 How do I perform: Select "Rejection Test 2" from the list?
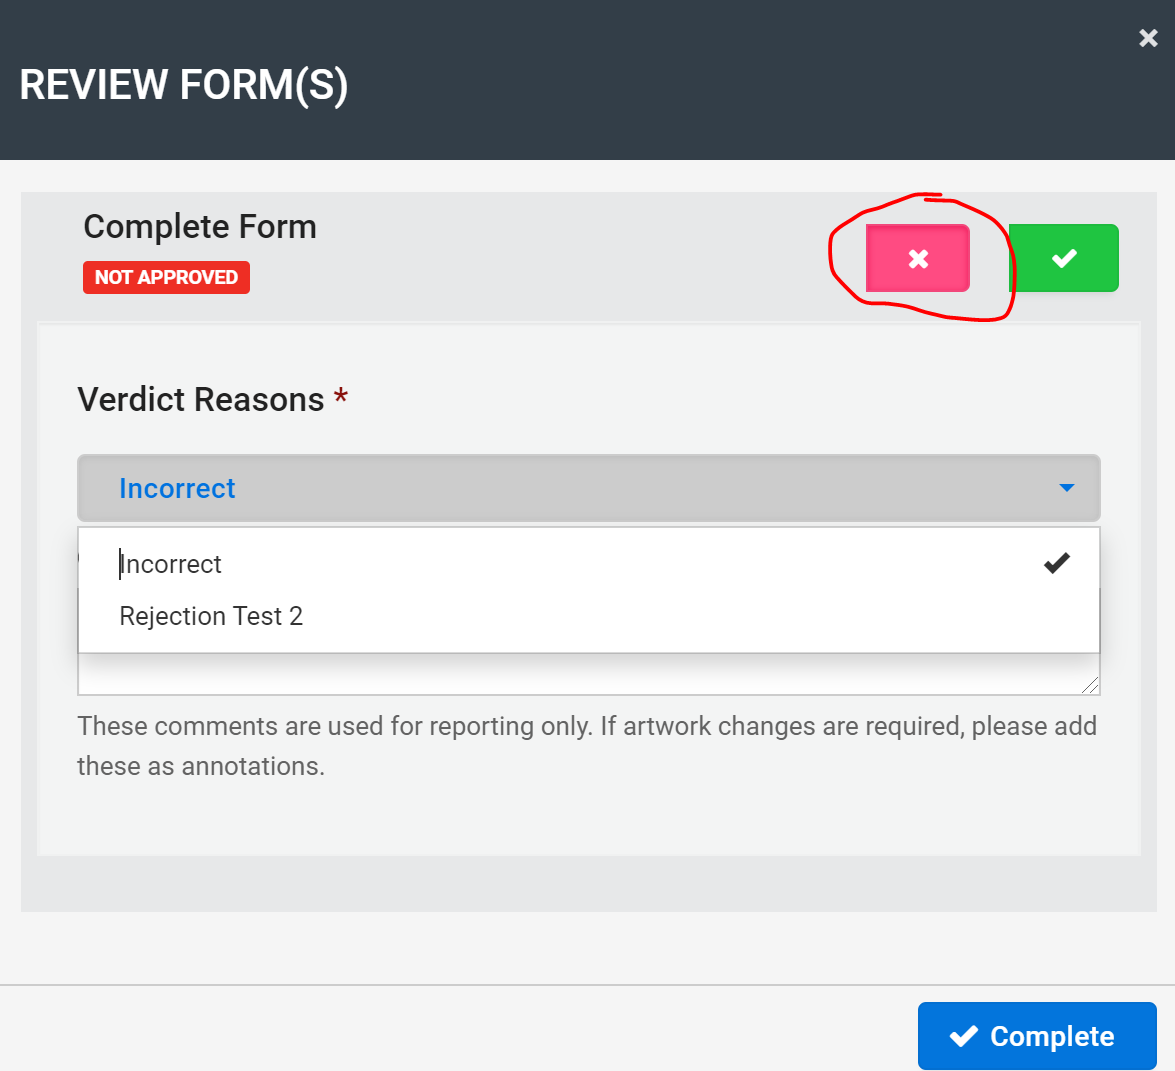(211, 616)
